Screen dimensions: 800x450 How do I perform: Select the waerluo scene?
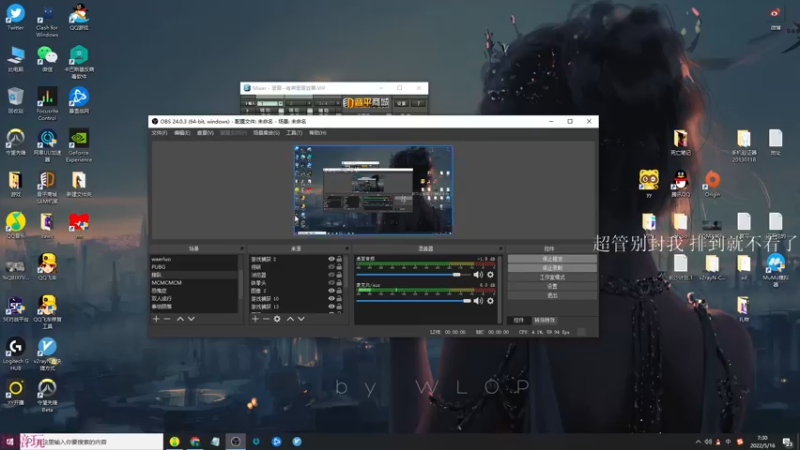(194, 259)
